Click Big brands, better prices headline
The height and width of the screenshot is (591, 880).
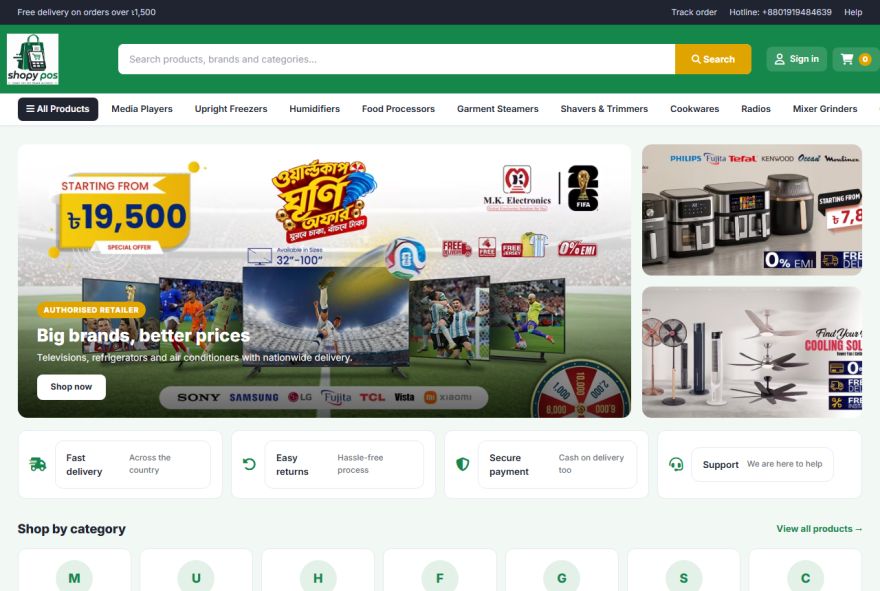(143, 335)
